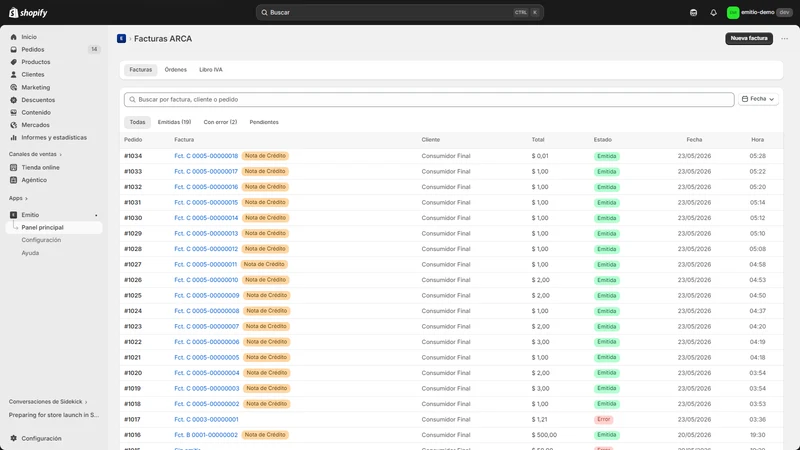Open Preparing for store launch conversation
This screenshot has width=800, height=450.
54,415
